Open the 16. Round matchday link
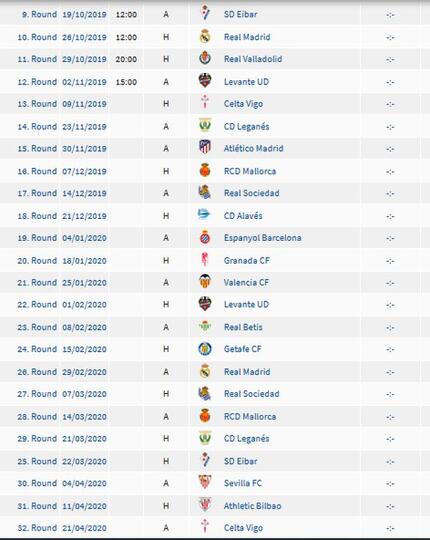Screen dimensions: 430x540 37,171
